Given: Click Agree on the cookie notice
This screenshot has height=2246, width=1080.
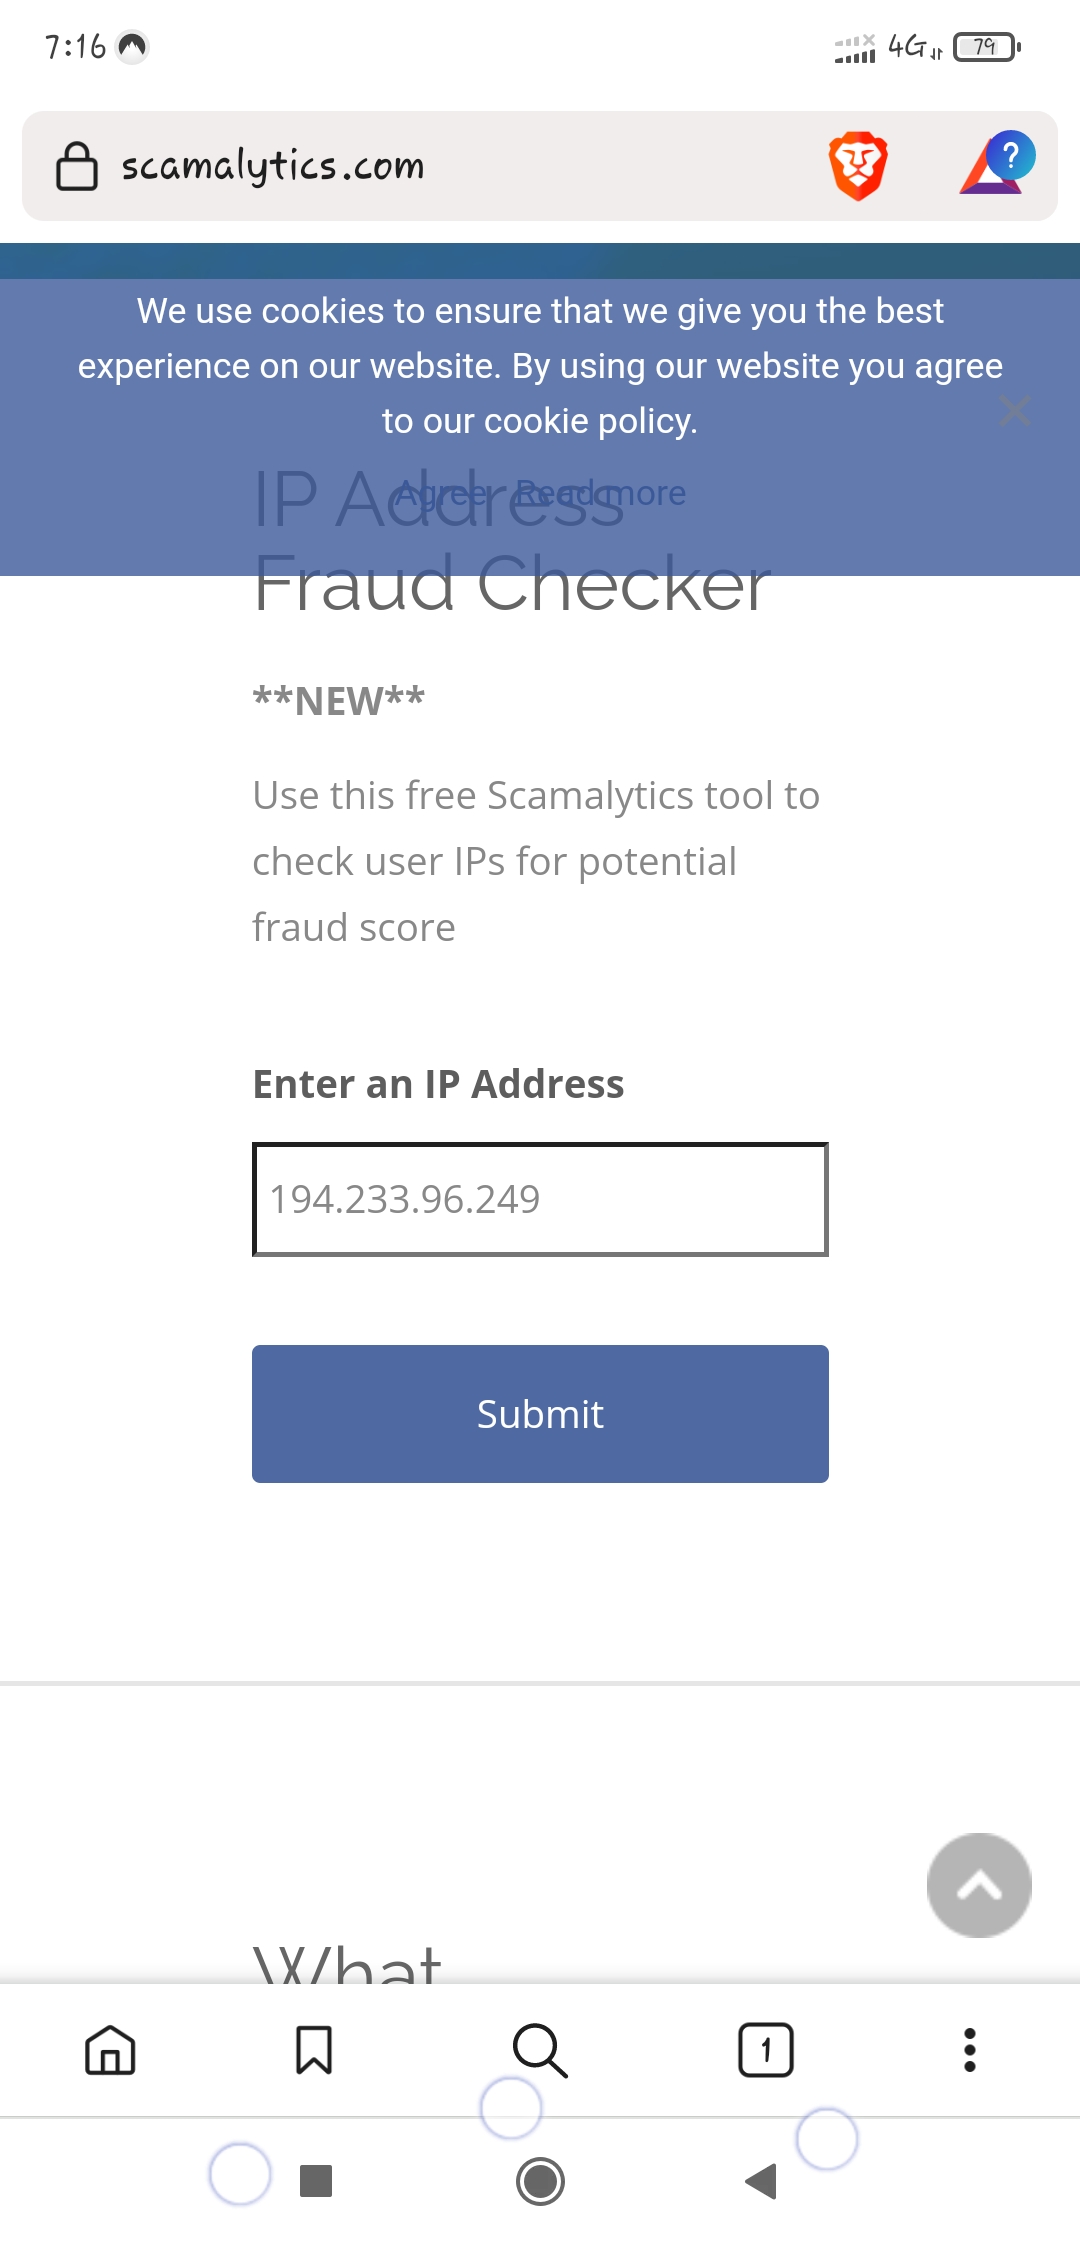Looking at the screenshot, I should click(442, 493).
